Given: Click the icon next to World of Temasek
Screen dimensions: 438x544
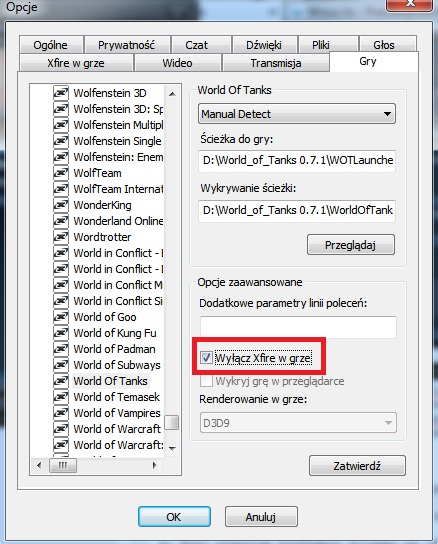Looking at the screenshot, I should [61, 397].
